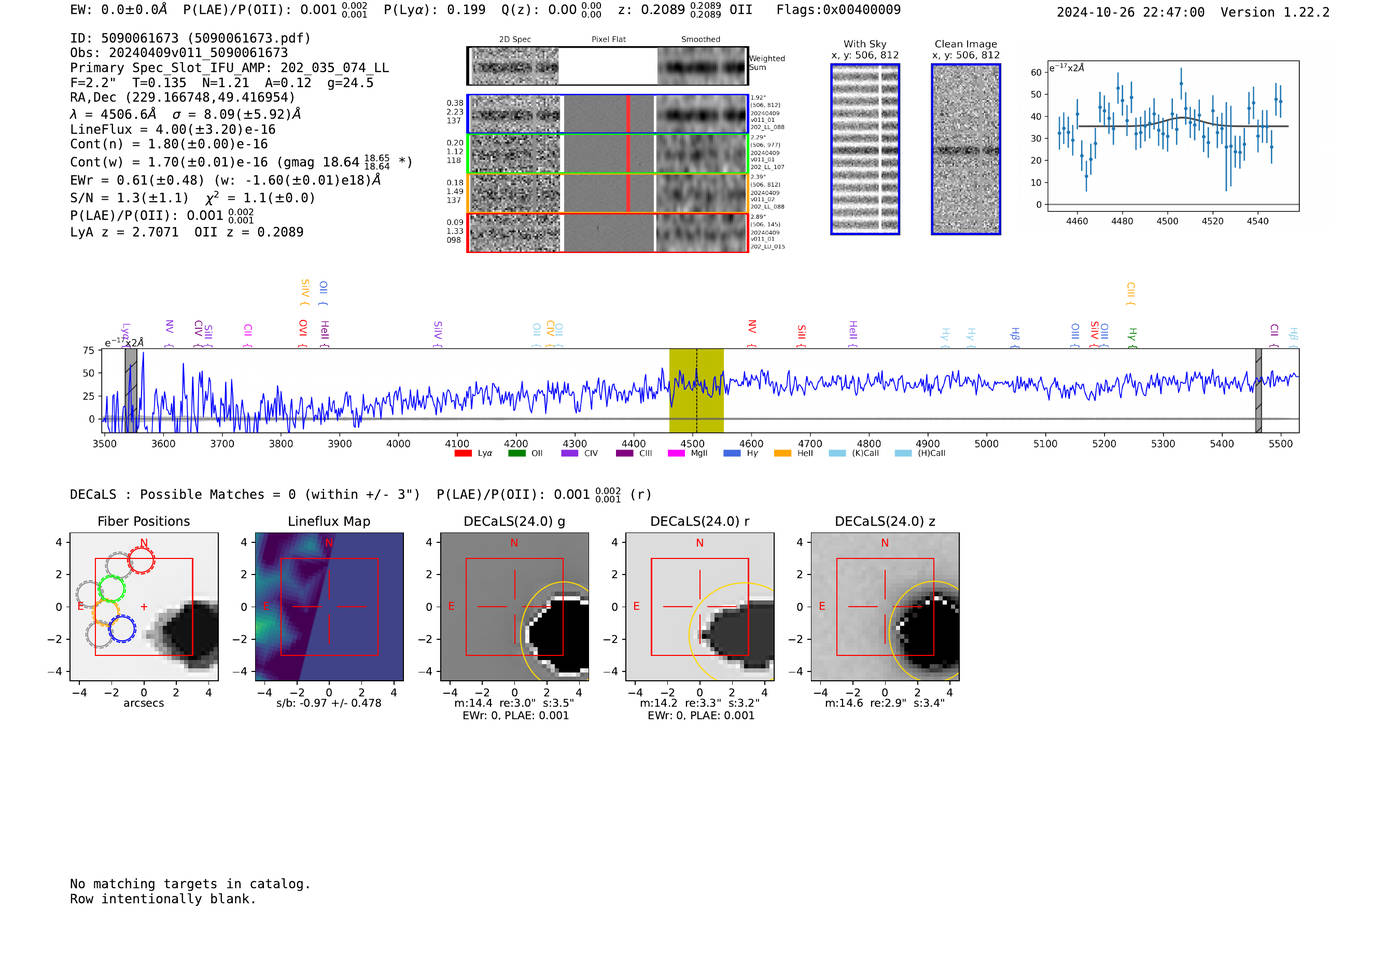1400x953 pixels.
Task: Click the LineFlux value line
Action: pyautogui.click(x=172, y=129)
